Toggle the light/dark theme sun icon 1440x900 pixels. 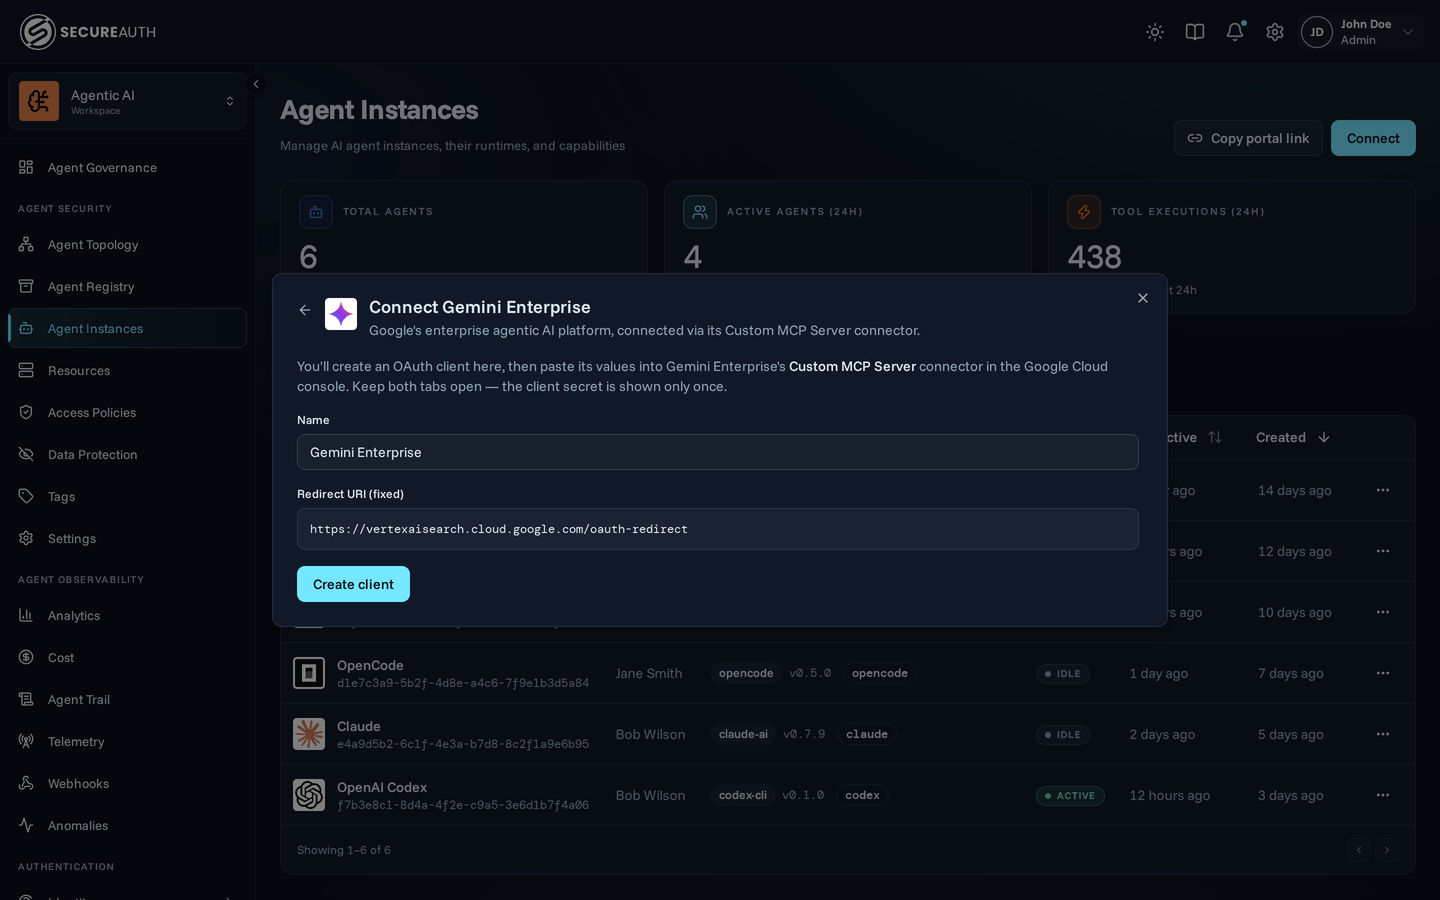[1155, 32]
